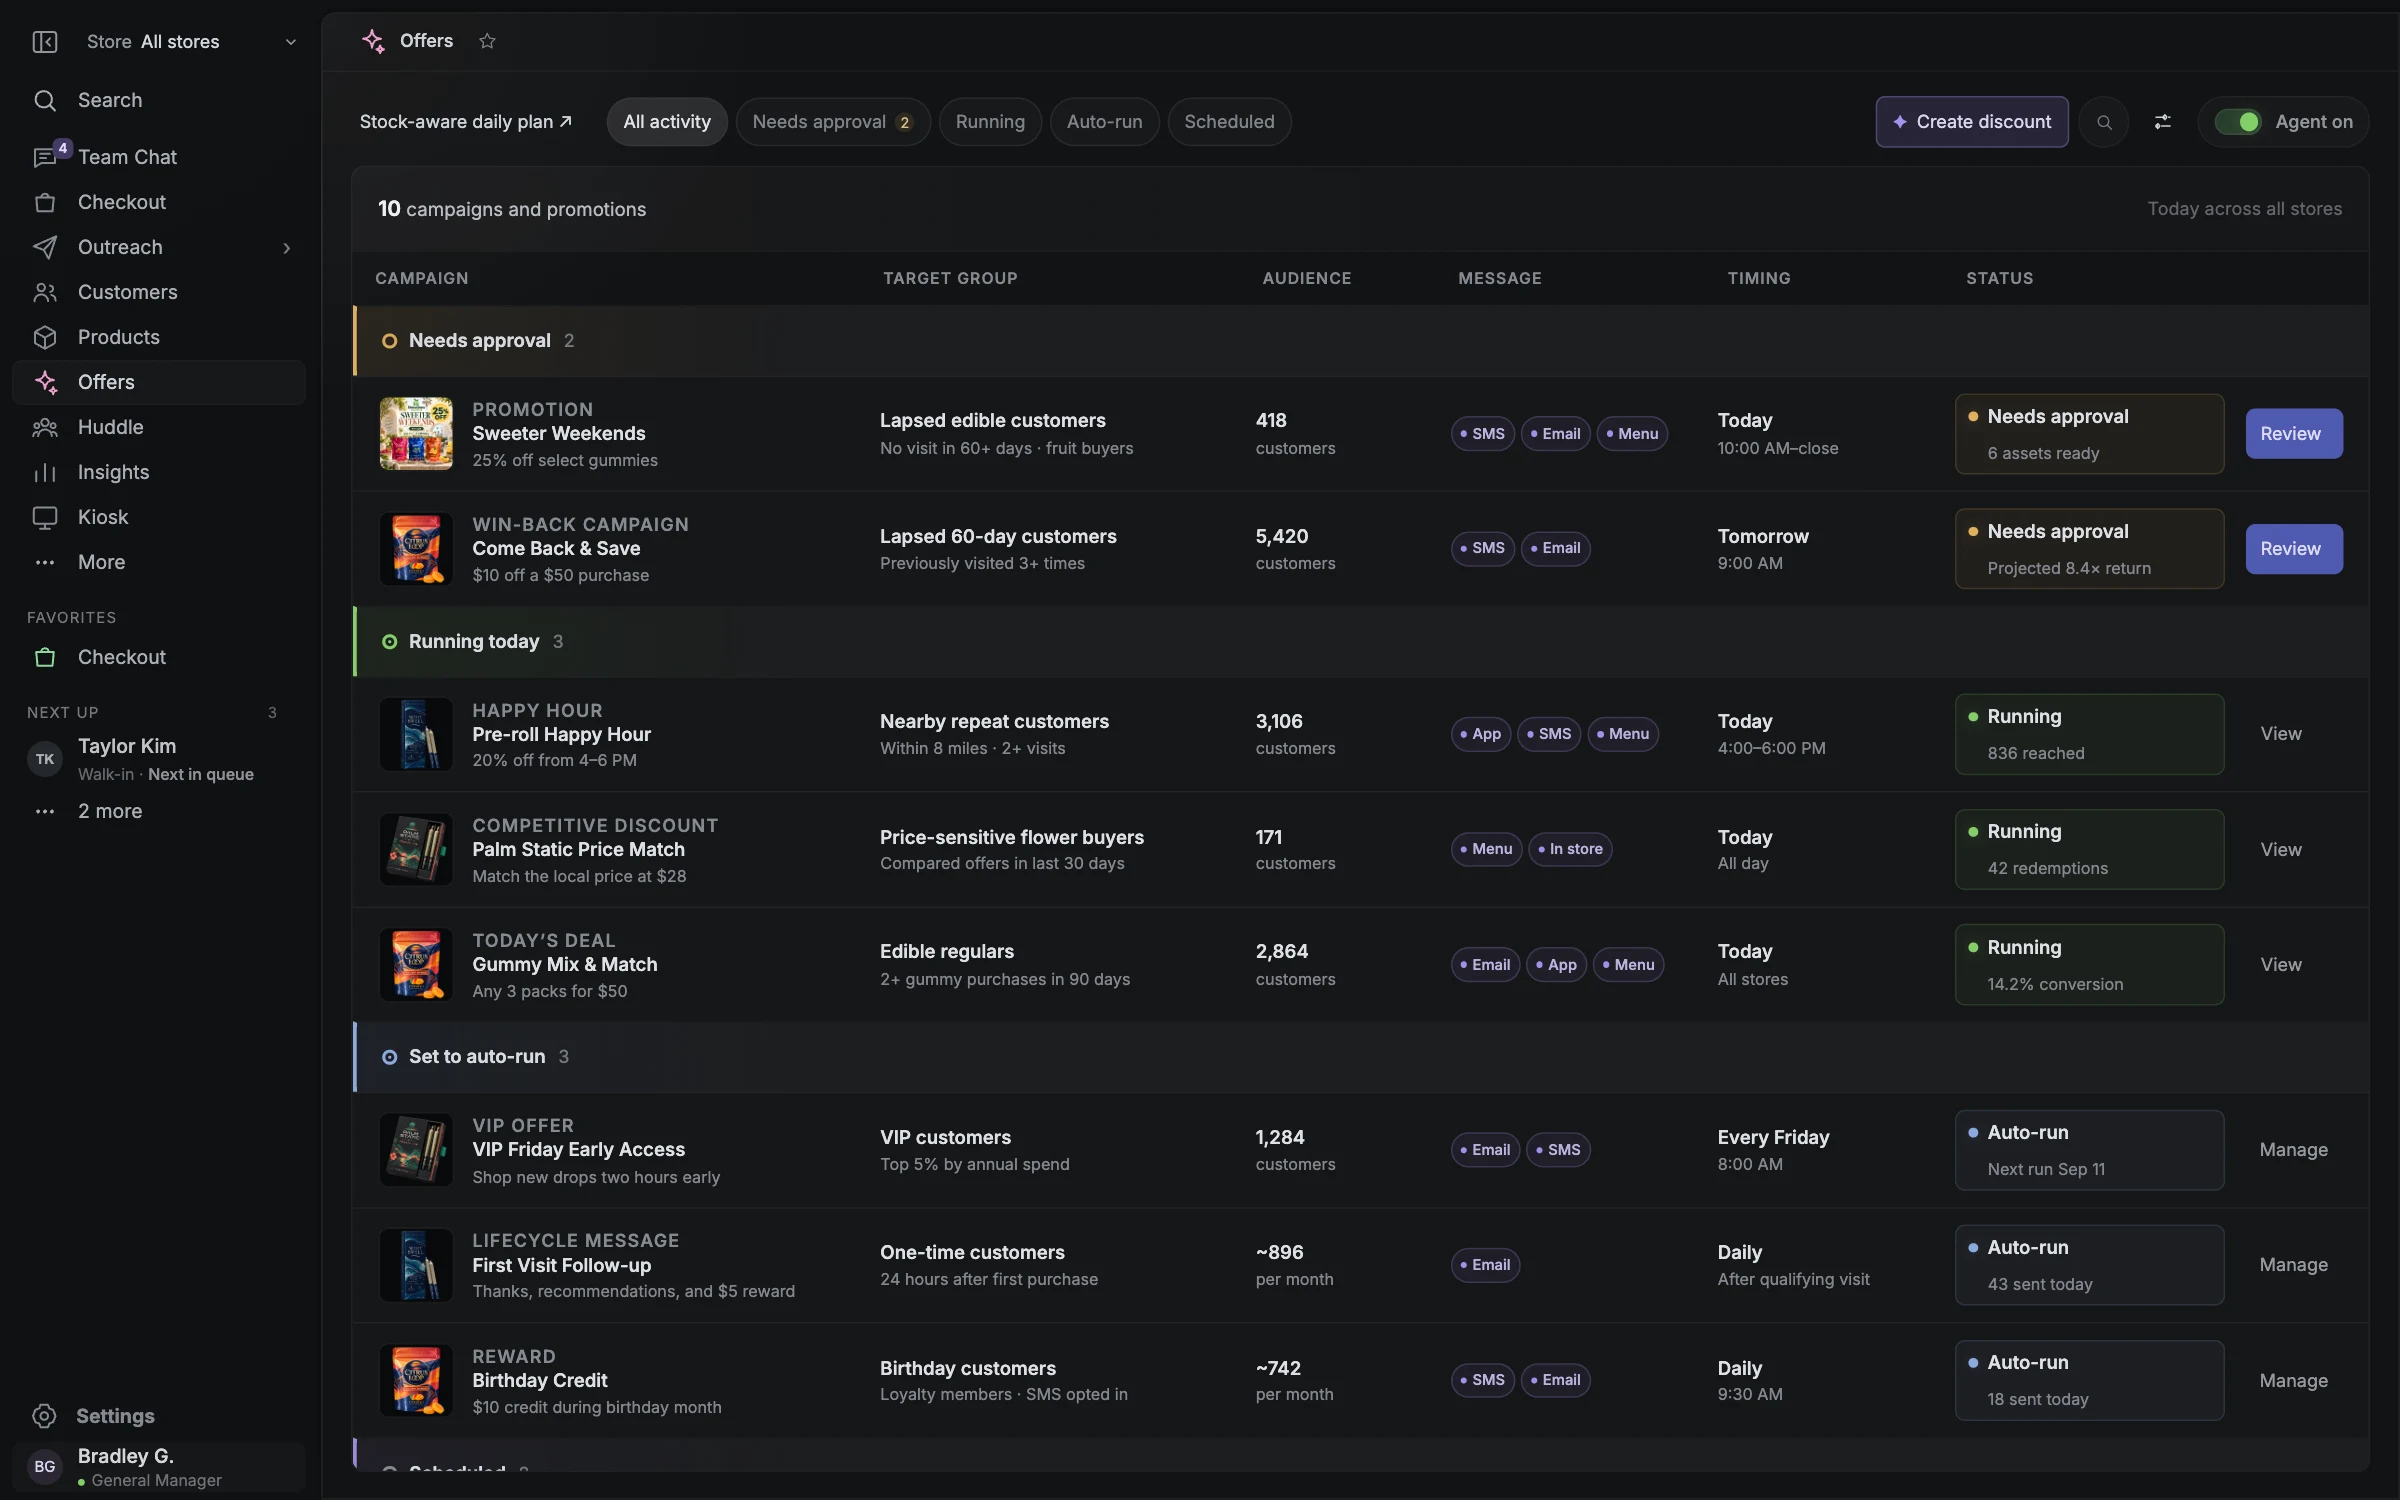Click the Create discount button

pyautogui.click(x=1972, y=122)
